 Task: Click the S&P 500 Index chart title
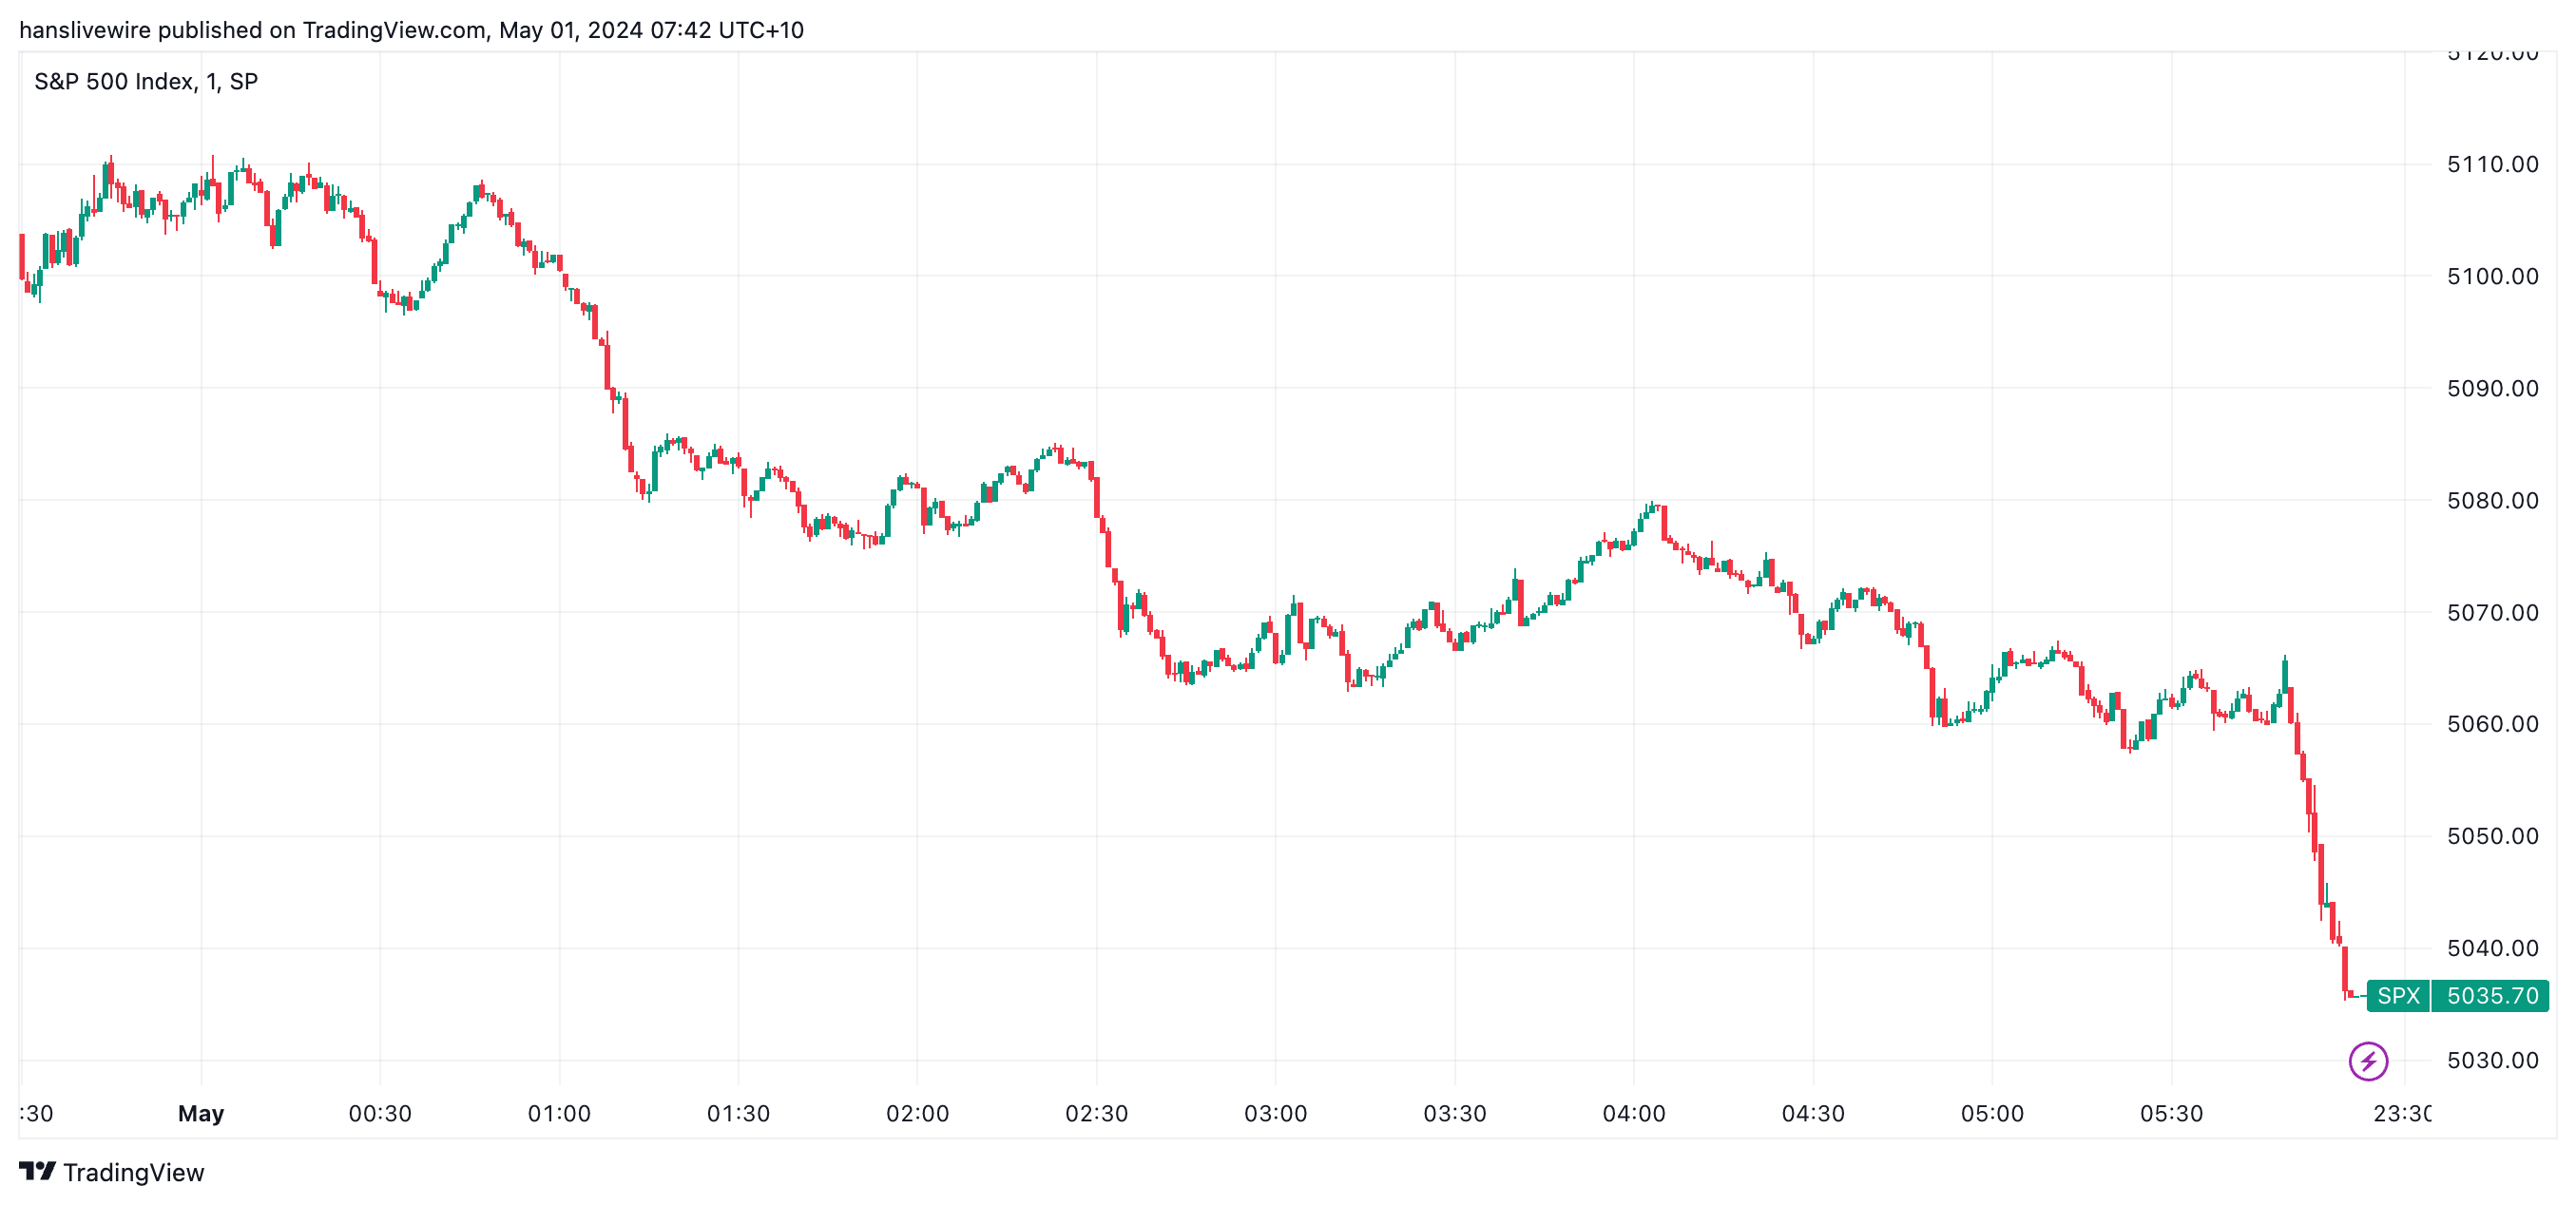coord(146,81)
